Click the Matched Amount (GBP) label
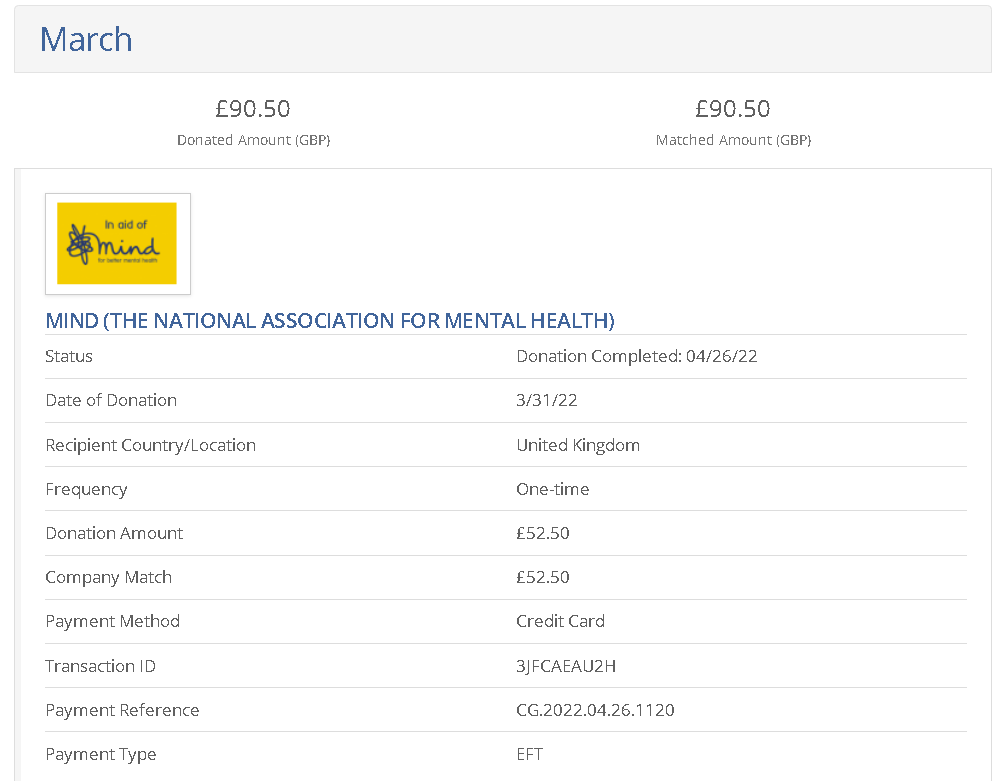This screenshot has height=781, width=1006. click(x=733, y=140)
